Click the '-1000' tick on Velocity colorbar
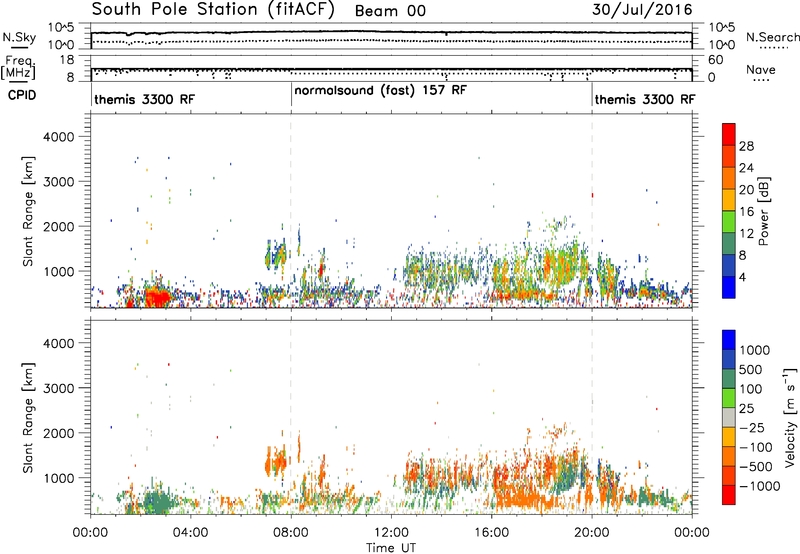This screenshot has height=554, width=800. click(x=759, y=486)
